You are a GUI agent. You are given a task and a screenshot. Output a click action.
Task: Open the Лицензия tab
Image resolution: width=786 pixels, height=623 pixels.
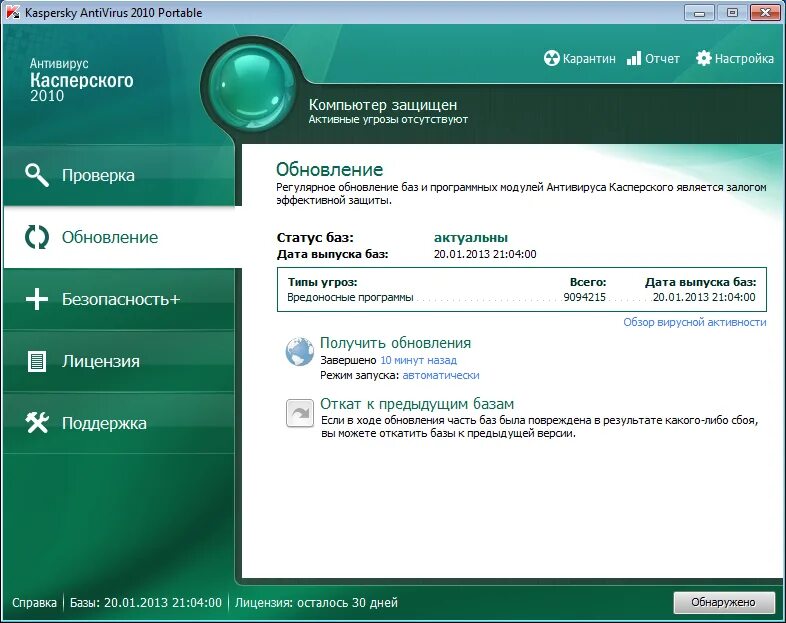pyautogui.click(x=119, y=361)
